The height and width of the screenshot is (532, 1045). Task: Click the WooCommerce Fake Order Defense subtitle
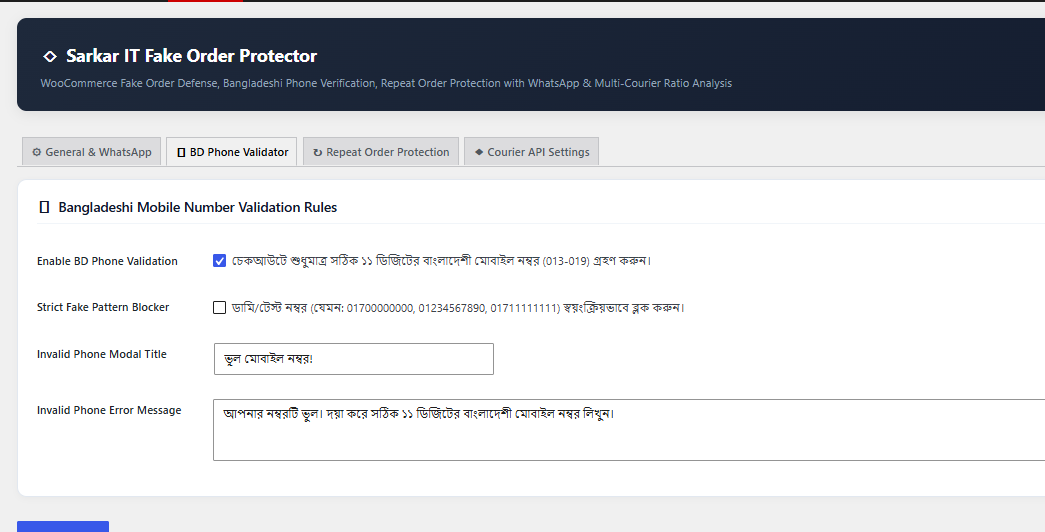pos(387,83)
